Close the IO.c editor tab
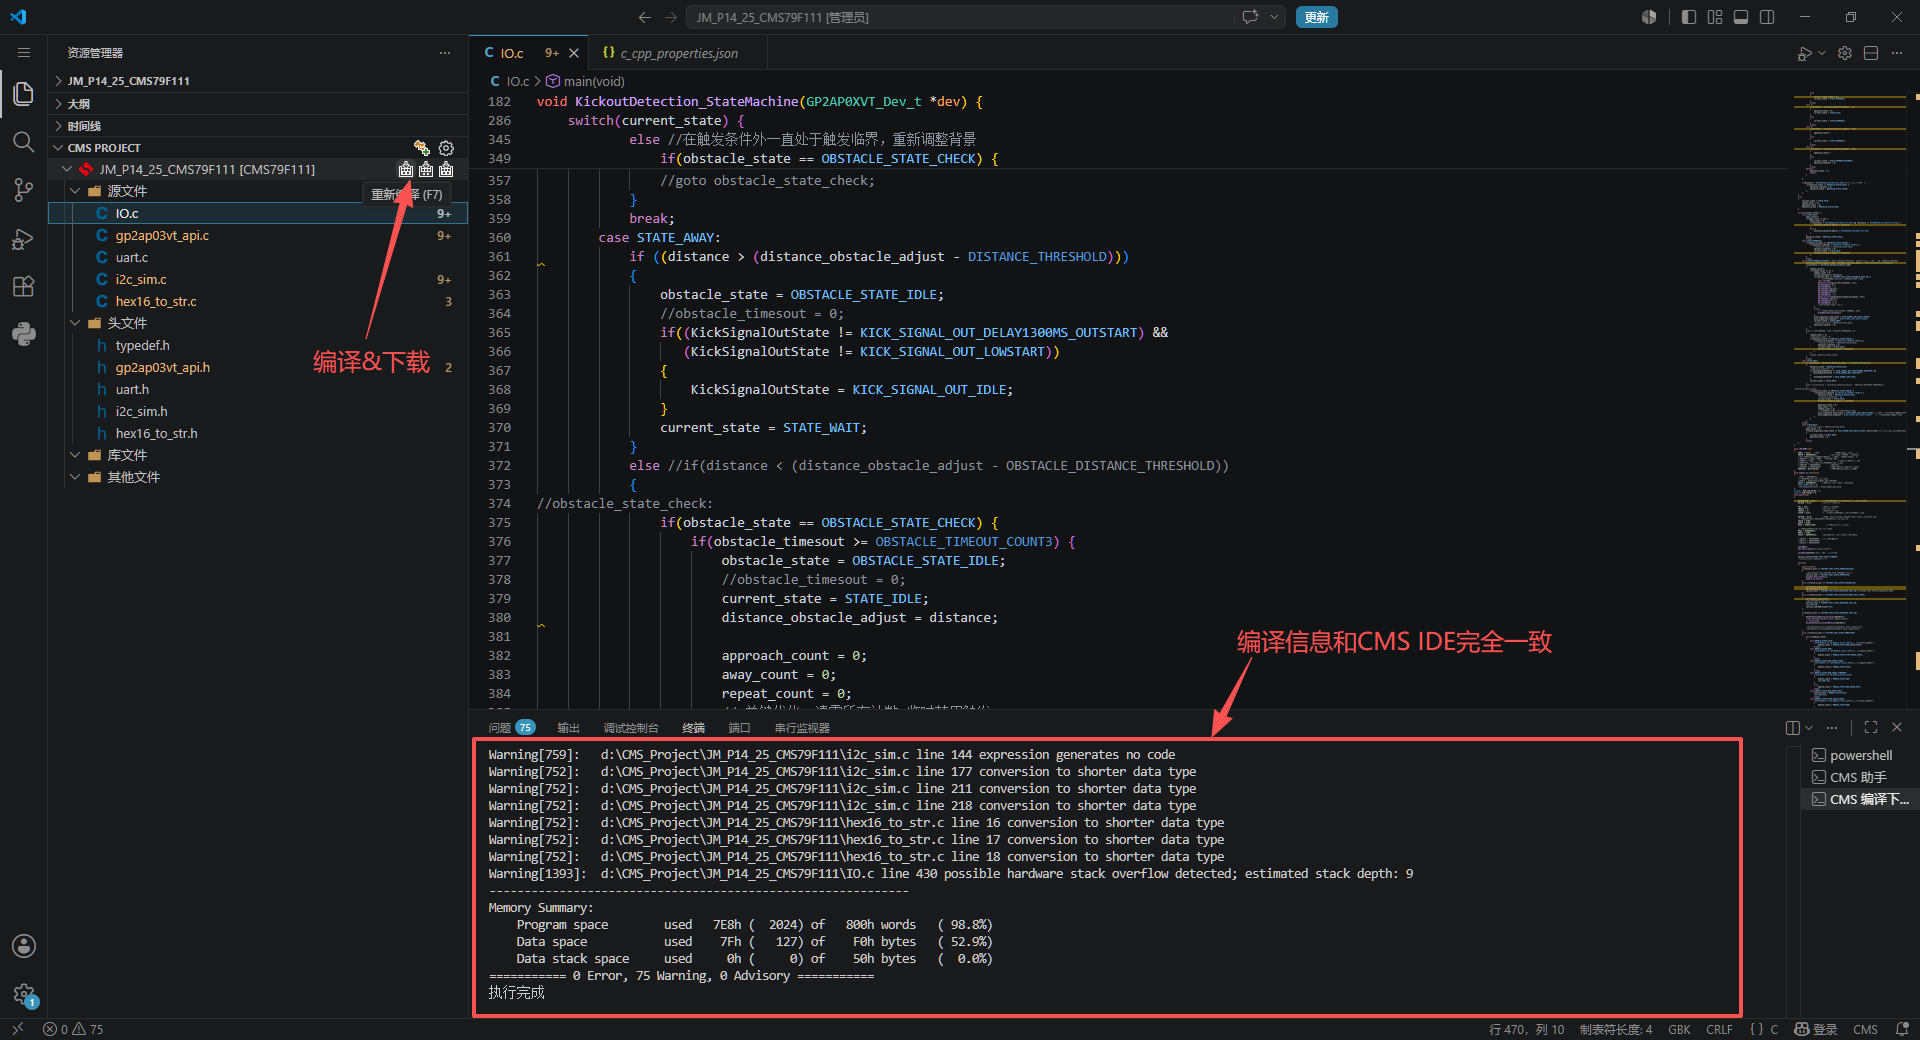Viewport: 1920px width, 1040px height. coord(574,53)
